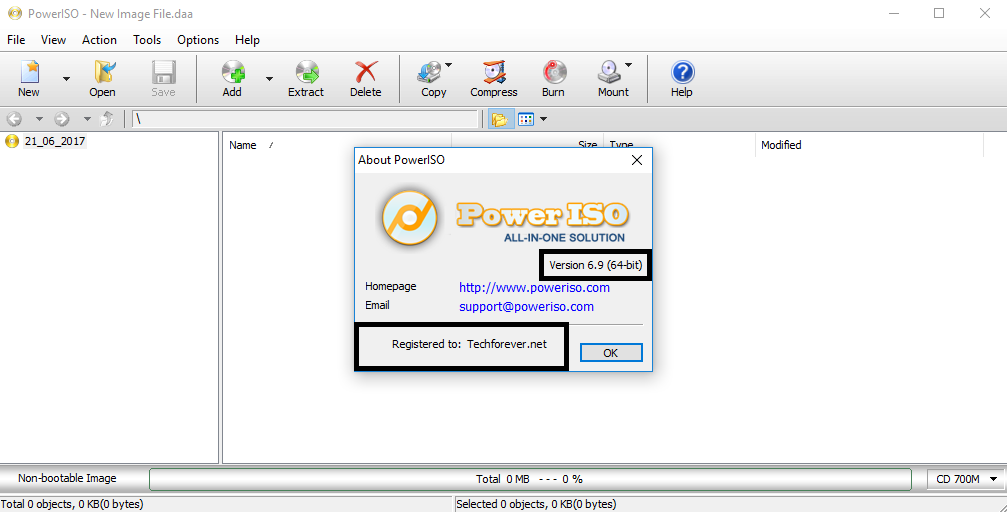Click the Extract toolbar icon
The width and height of the screenshot is (1007, 512).
point(307,72)
